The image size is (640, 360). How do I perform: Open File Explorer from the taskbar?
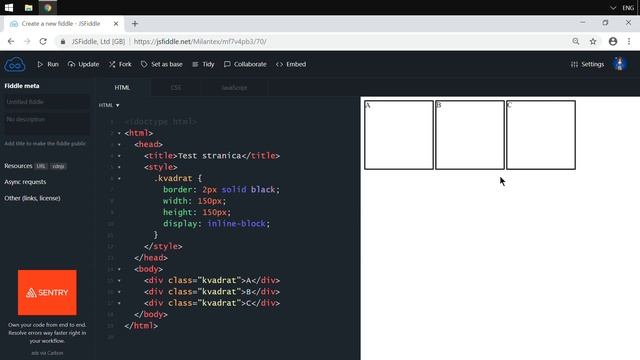pyautogui.click(x=29, y=7)
